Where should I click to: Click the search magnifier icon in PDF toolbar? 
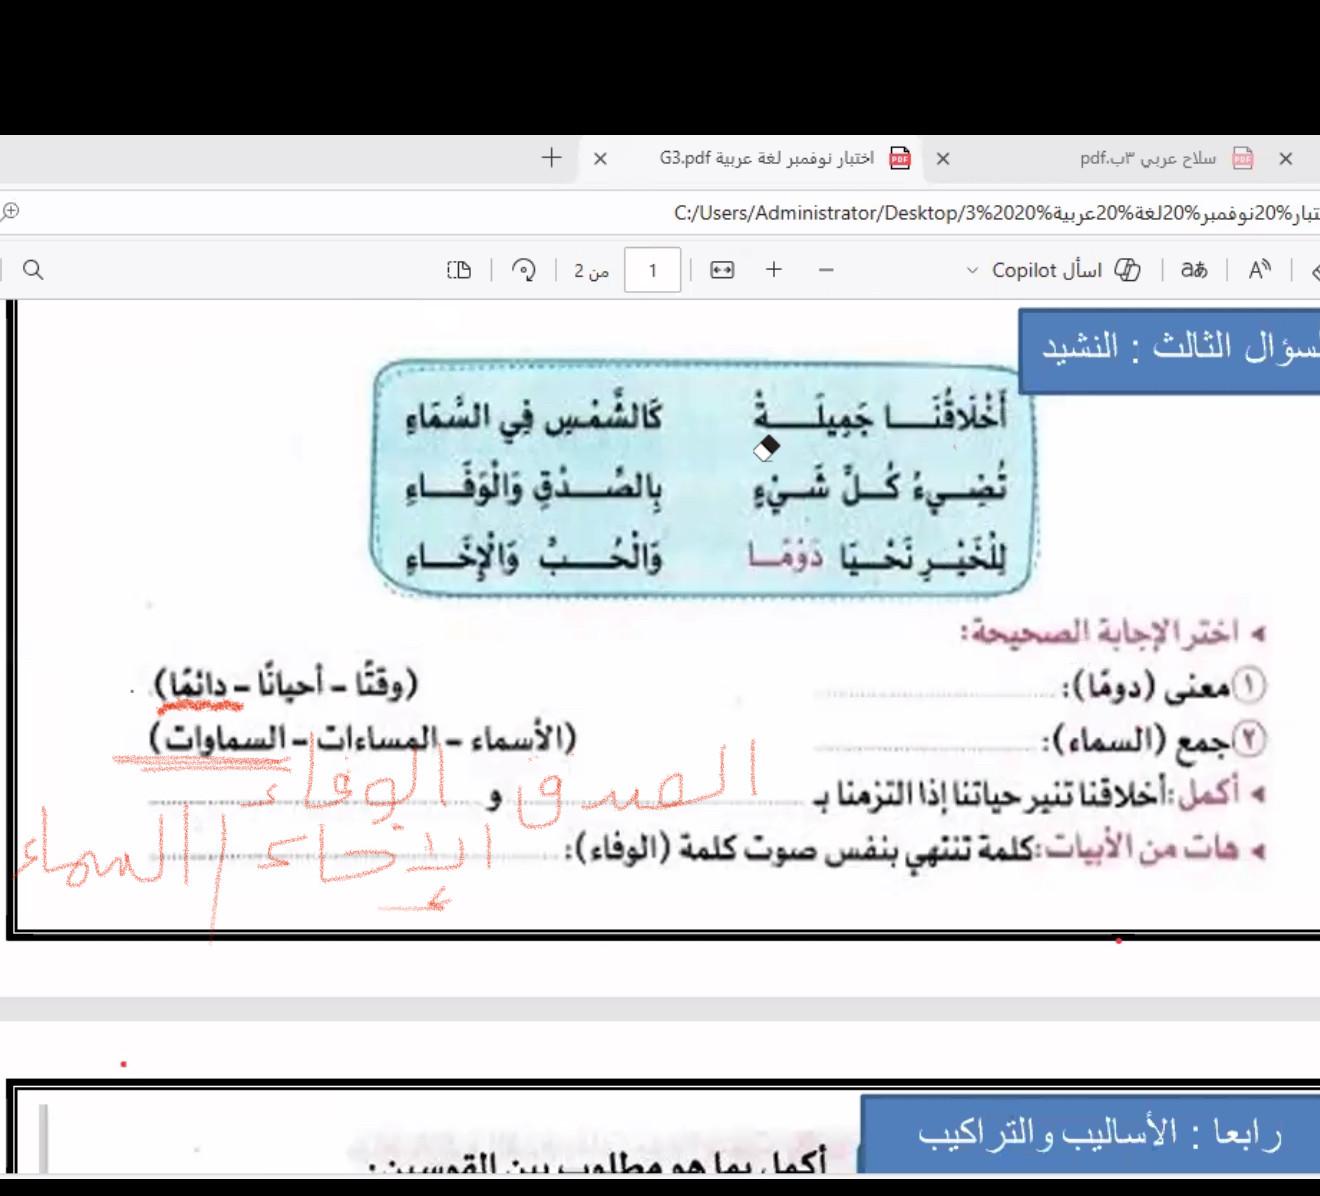[33, 270]
